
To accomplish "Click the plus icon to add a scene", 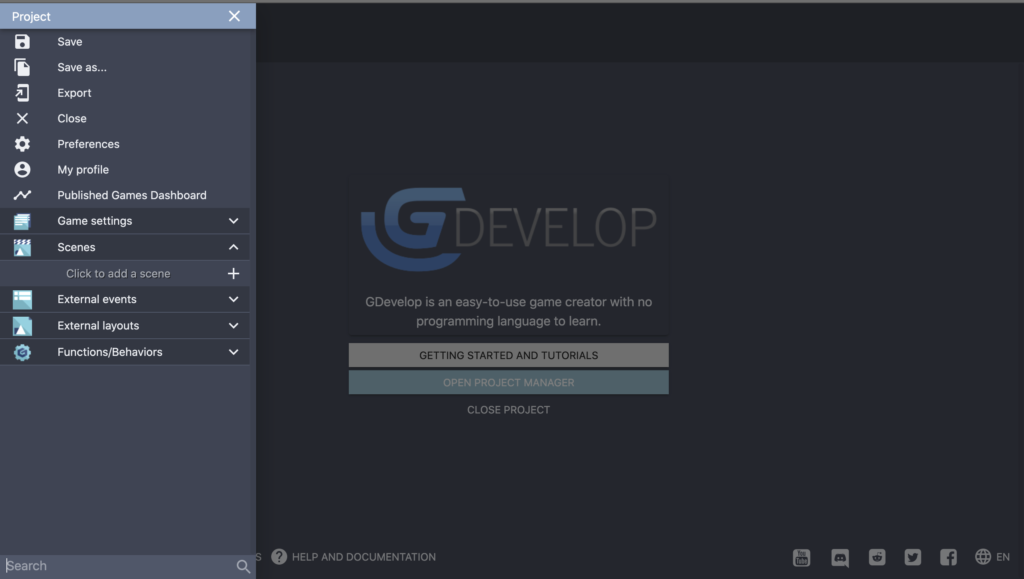I will click(233, 274).
